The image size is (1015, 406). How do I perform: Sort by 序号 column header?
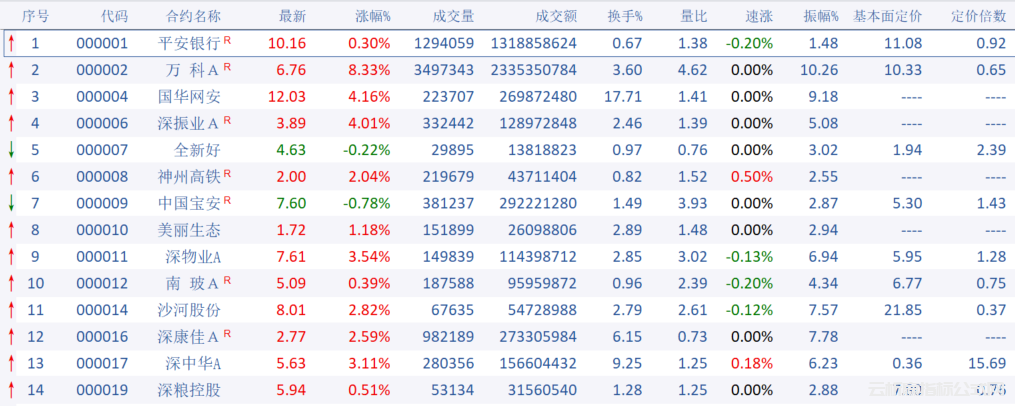[35, 16]
